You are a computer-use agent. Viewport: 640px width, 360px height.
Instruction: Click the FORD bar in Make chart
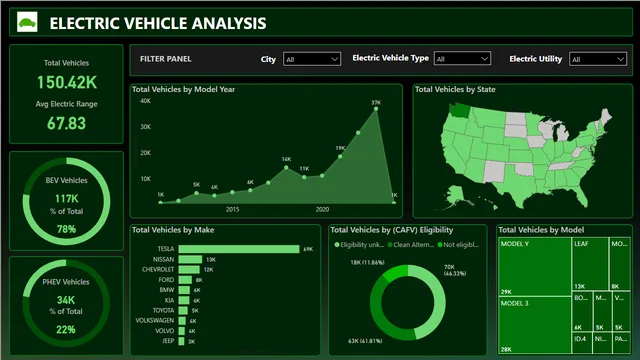185,280
